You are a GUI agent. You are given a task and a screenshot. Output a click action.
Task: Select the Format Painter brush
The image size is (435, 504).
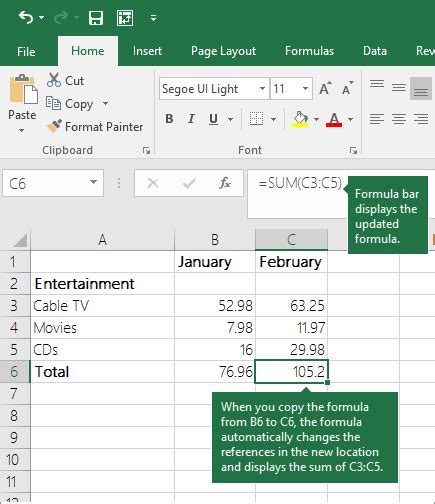click(x=54, y=126)
